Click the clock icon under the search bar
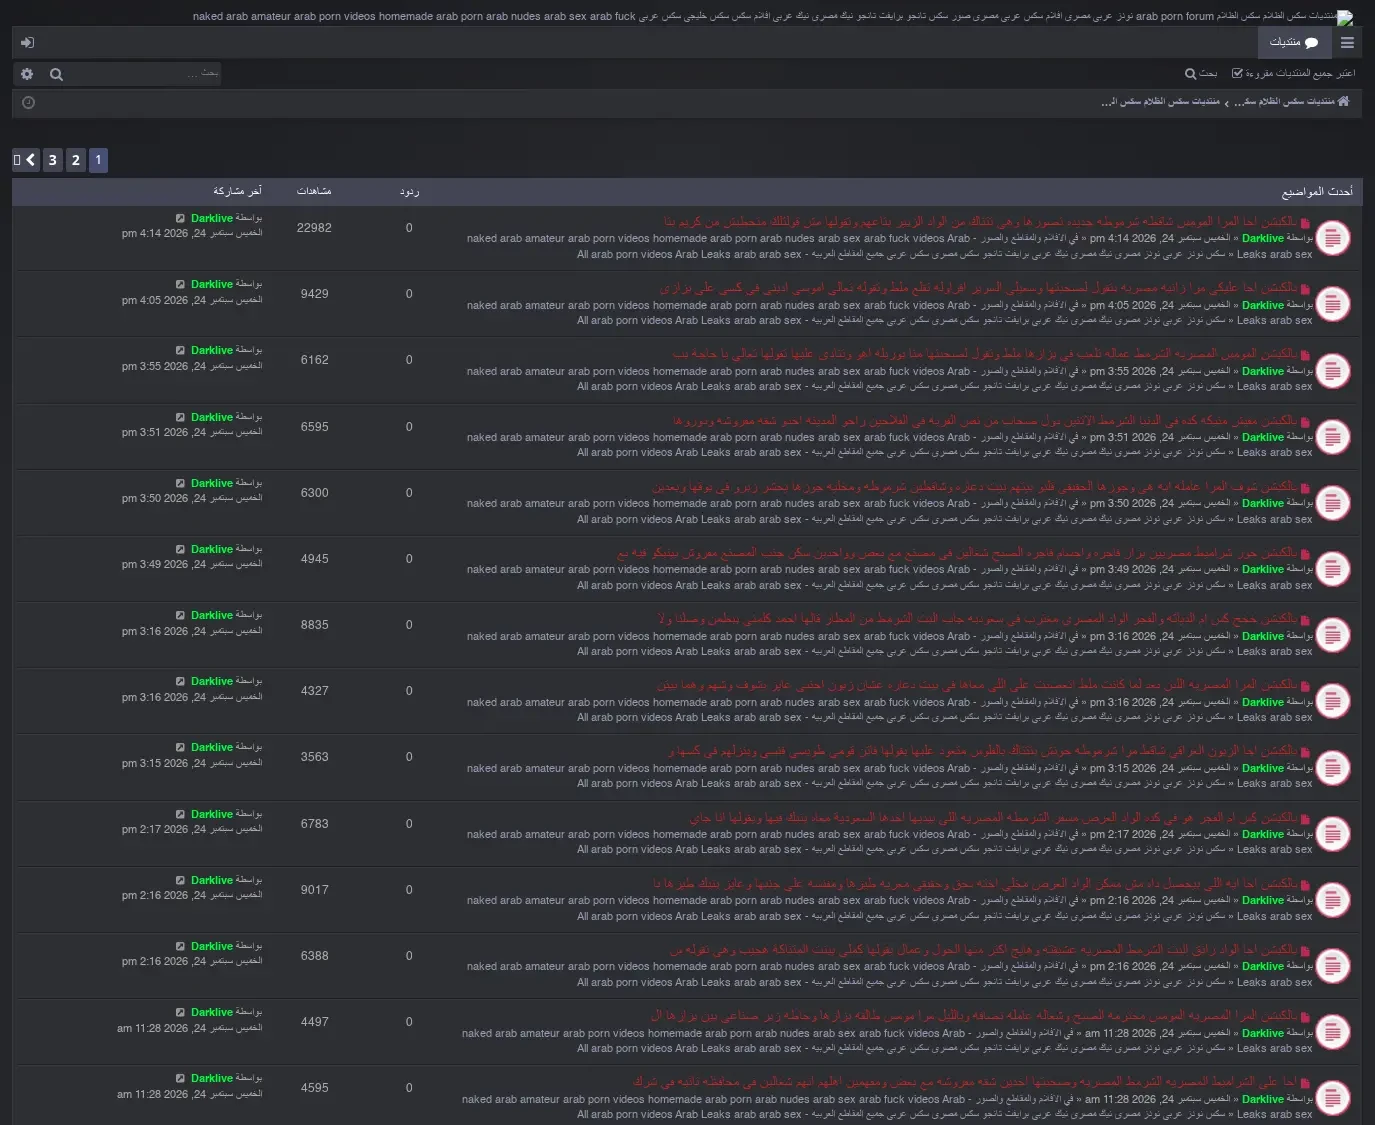This screenshot has width=1375, height=1125. point(28,103)
